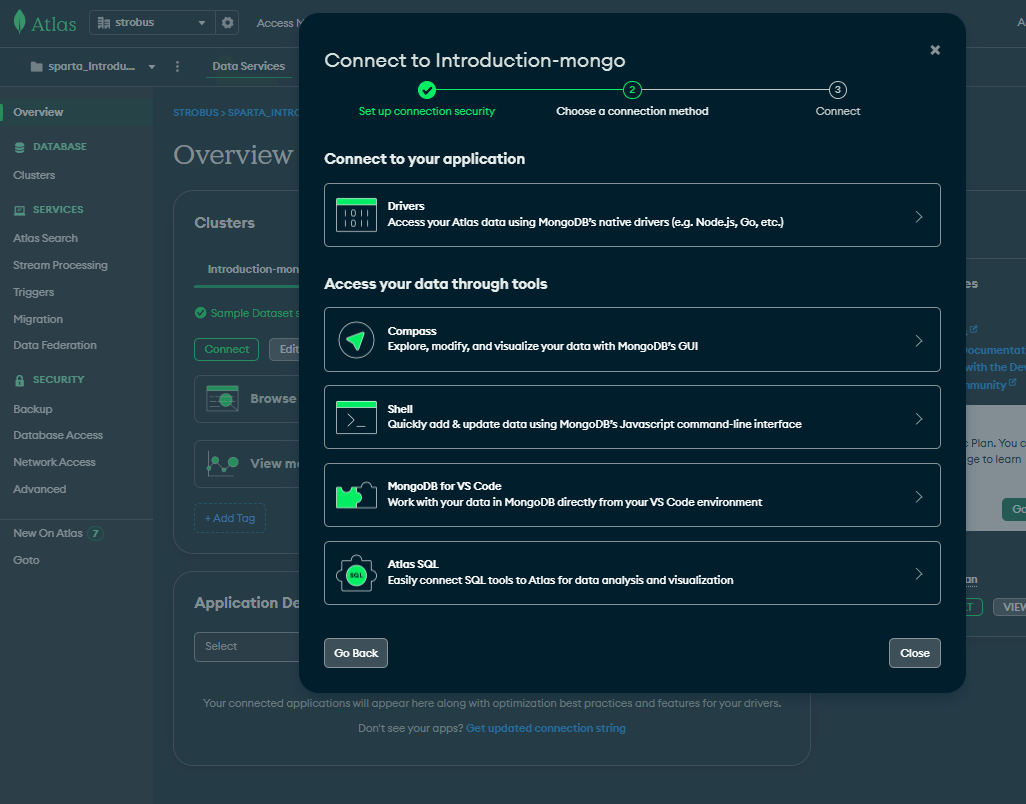1026x804 pixels.
Task: Open Backup in the sidebar
Action: pos(33,409)
